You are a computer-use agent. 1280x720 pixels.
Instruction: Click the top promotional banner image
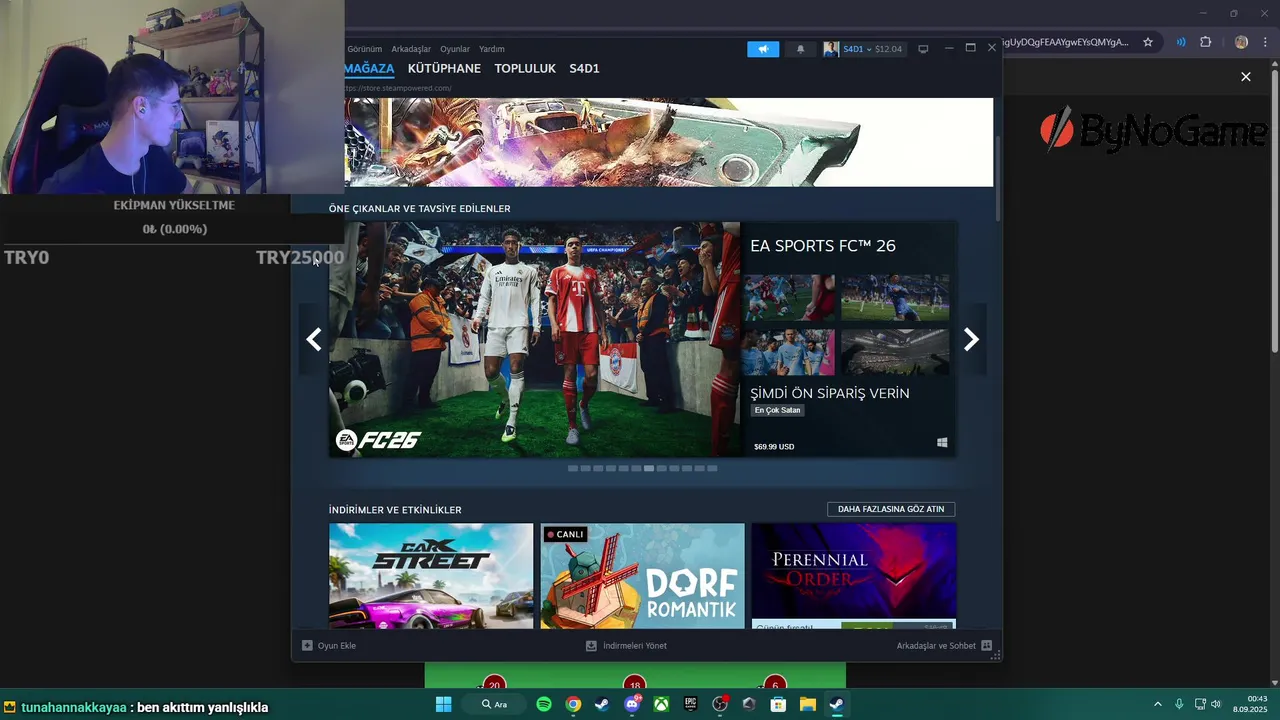(669, 142)
